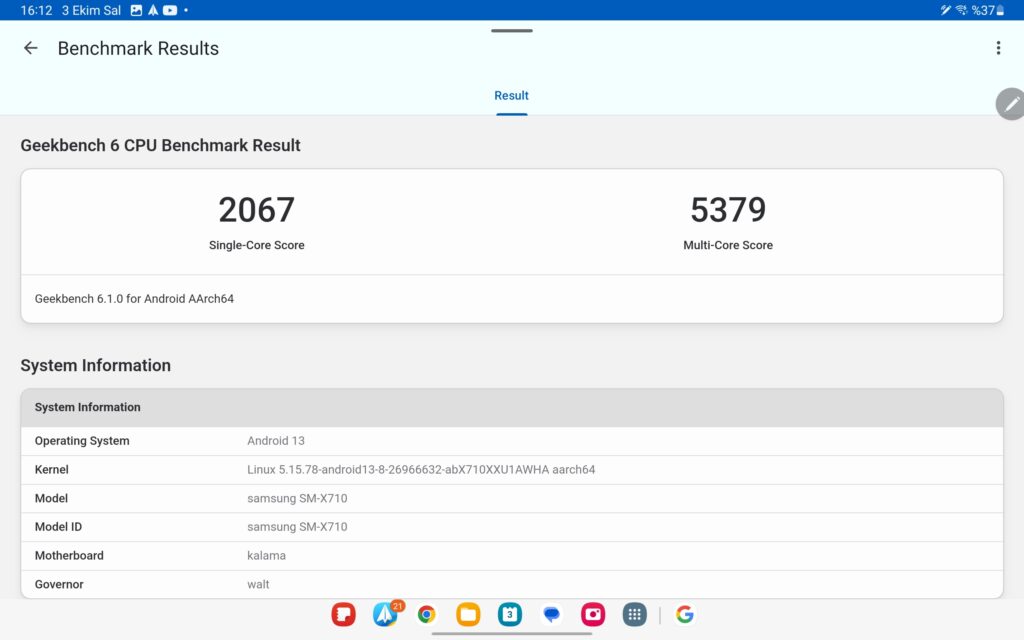
Task: Tap the date 3 Ekim Sal
Action: (x=91, y=10)
